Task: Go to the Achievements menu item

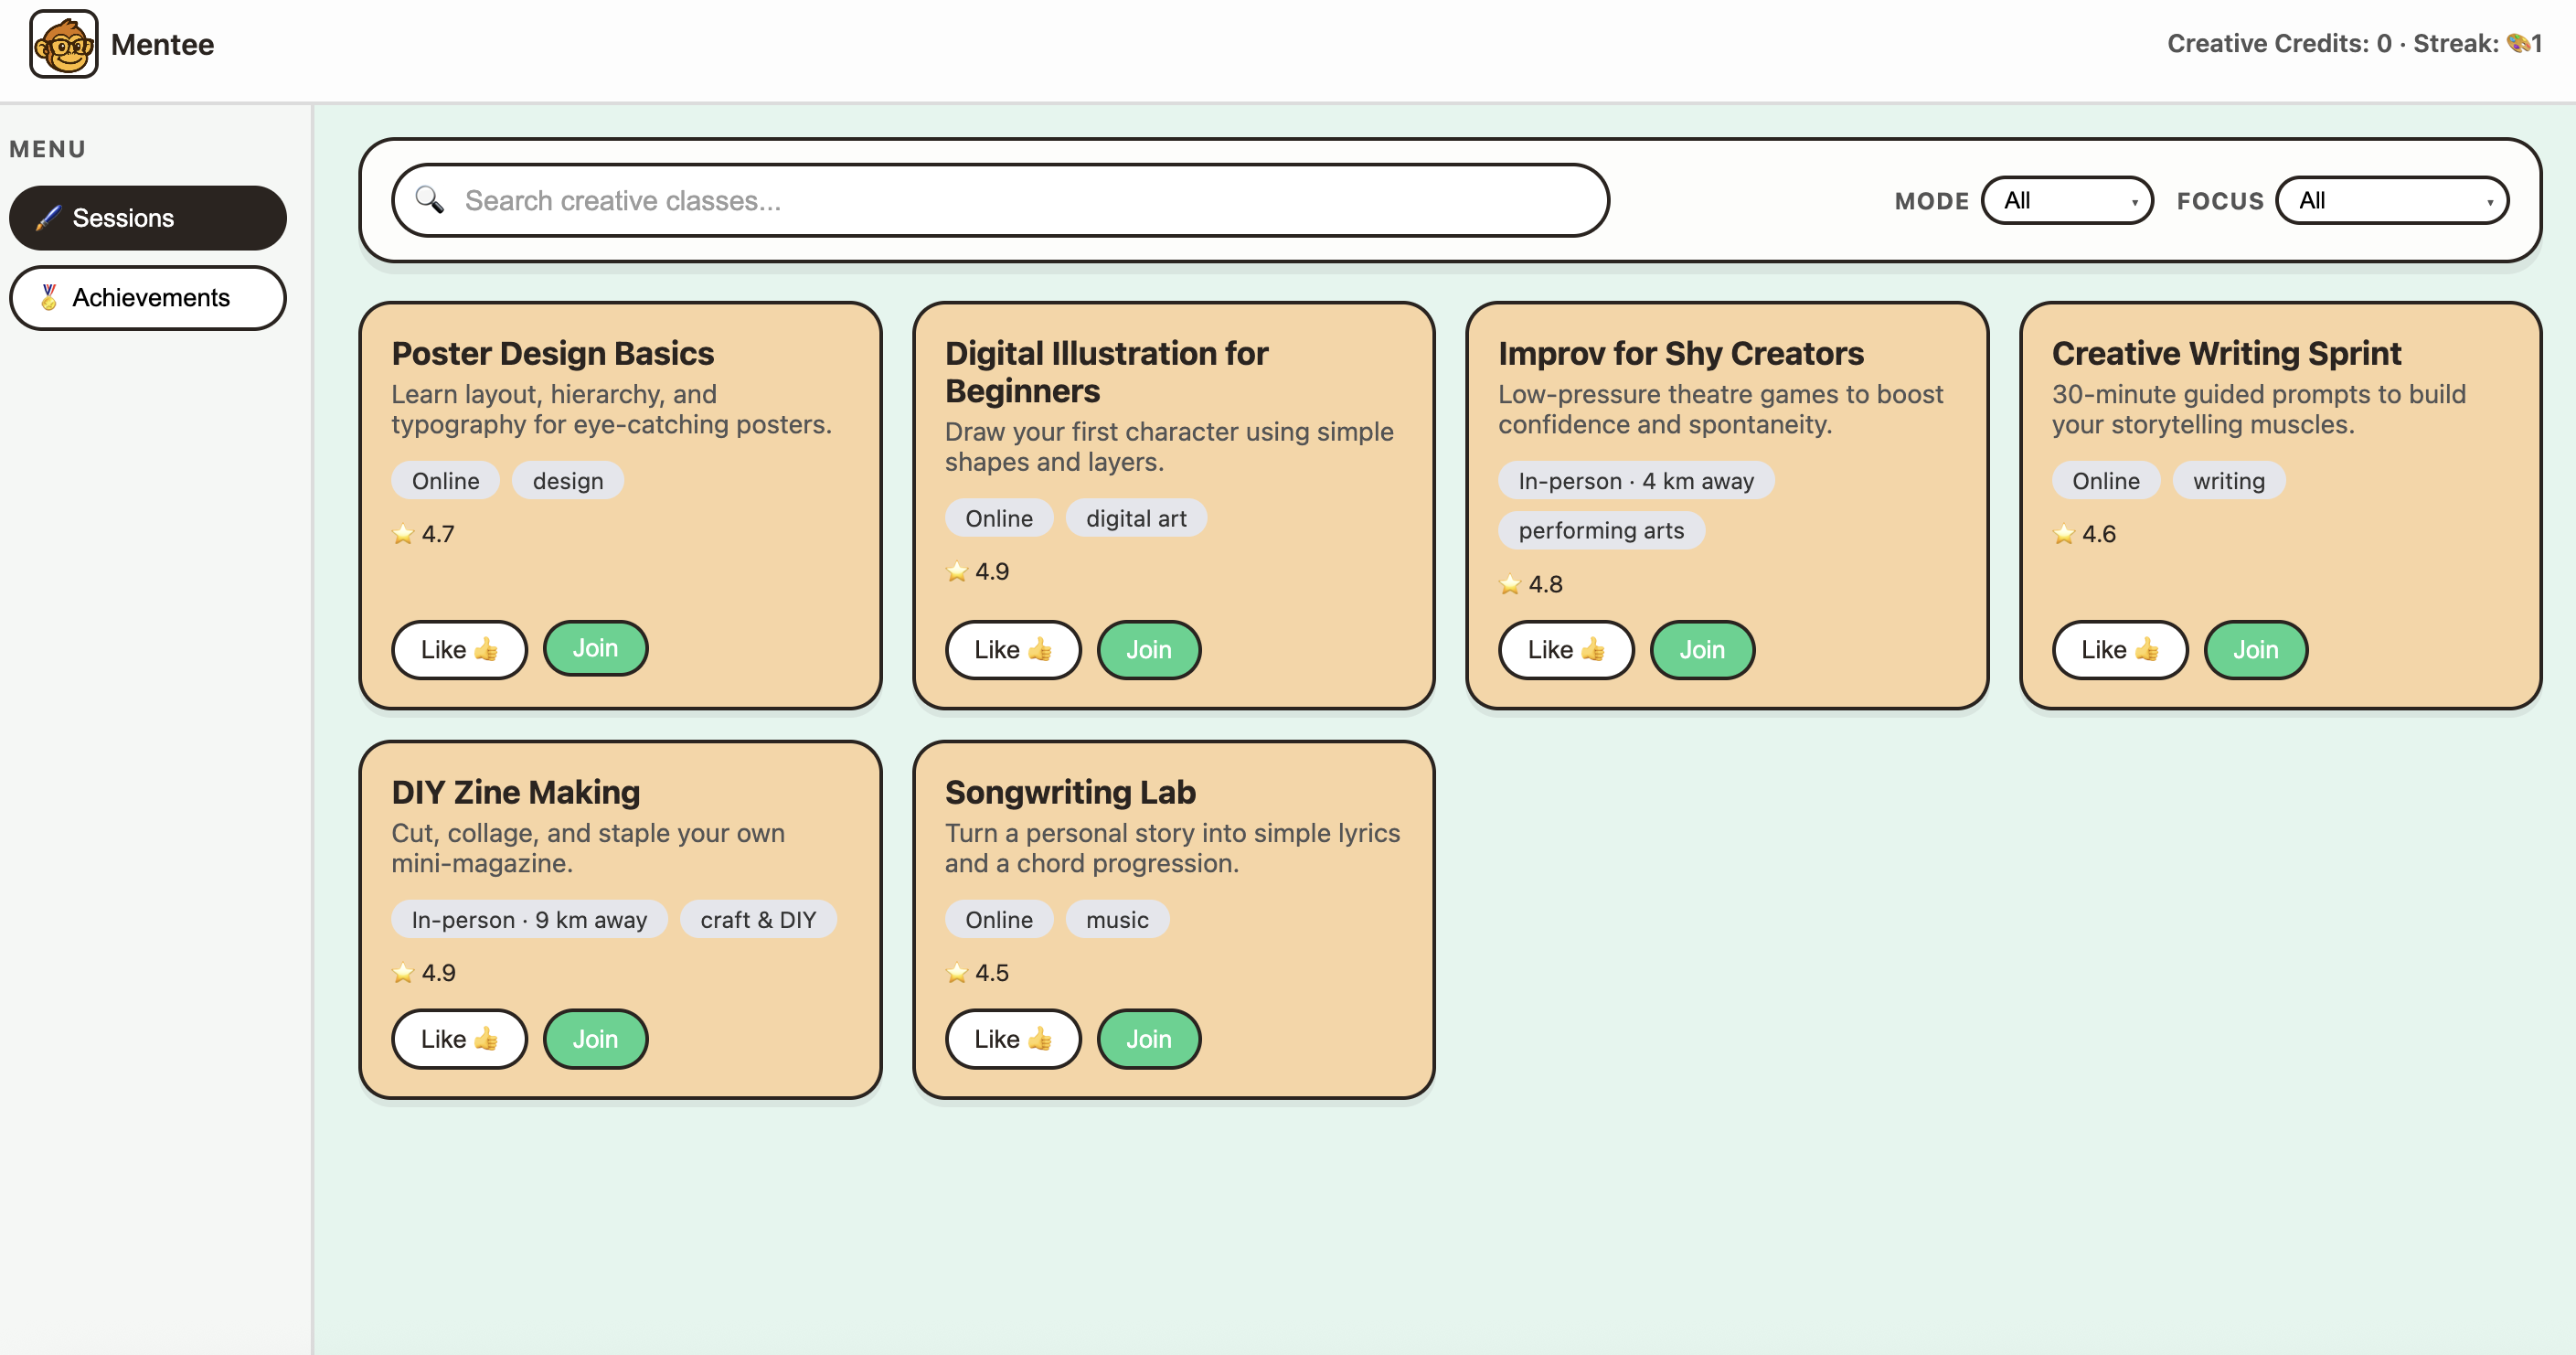Action: [147, 297]
